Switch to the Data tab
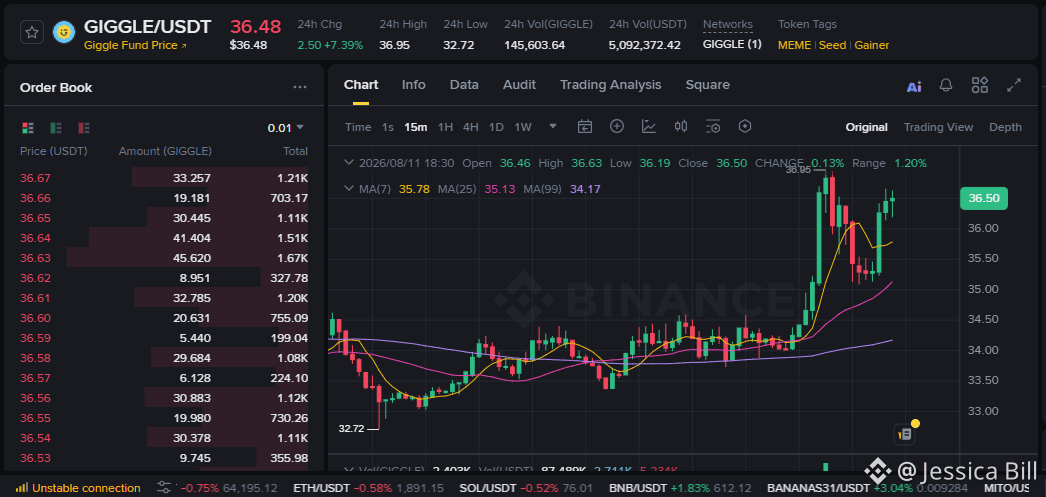Image resolution: width=1046 pixels, height=497 pixels. click(464, 85)
